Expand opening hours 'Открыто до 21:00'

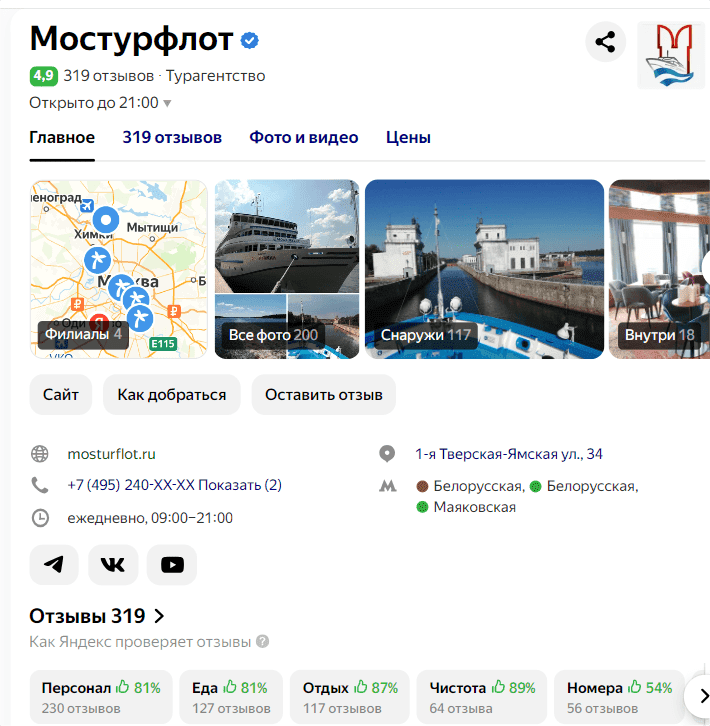[100, 103]
